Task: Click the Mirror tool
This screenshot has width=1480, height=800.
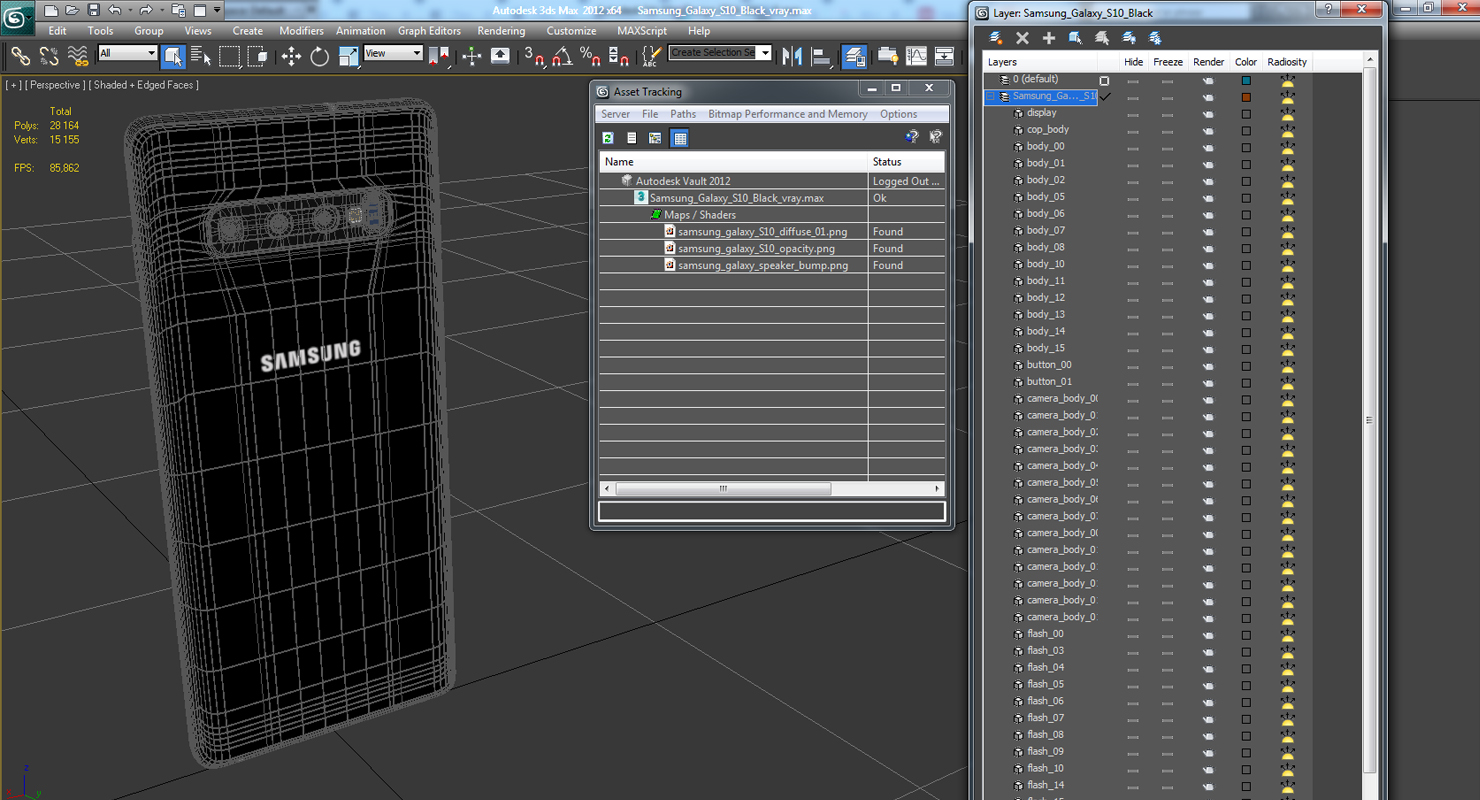Action: 792,56
